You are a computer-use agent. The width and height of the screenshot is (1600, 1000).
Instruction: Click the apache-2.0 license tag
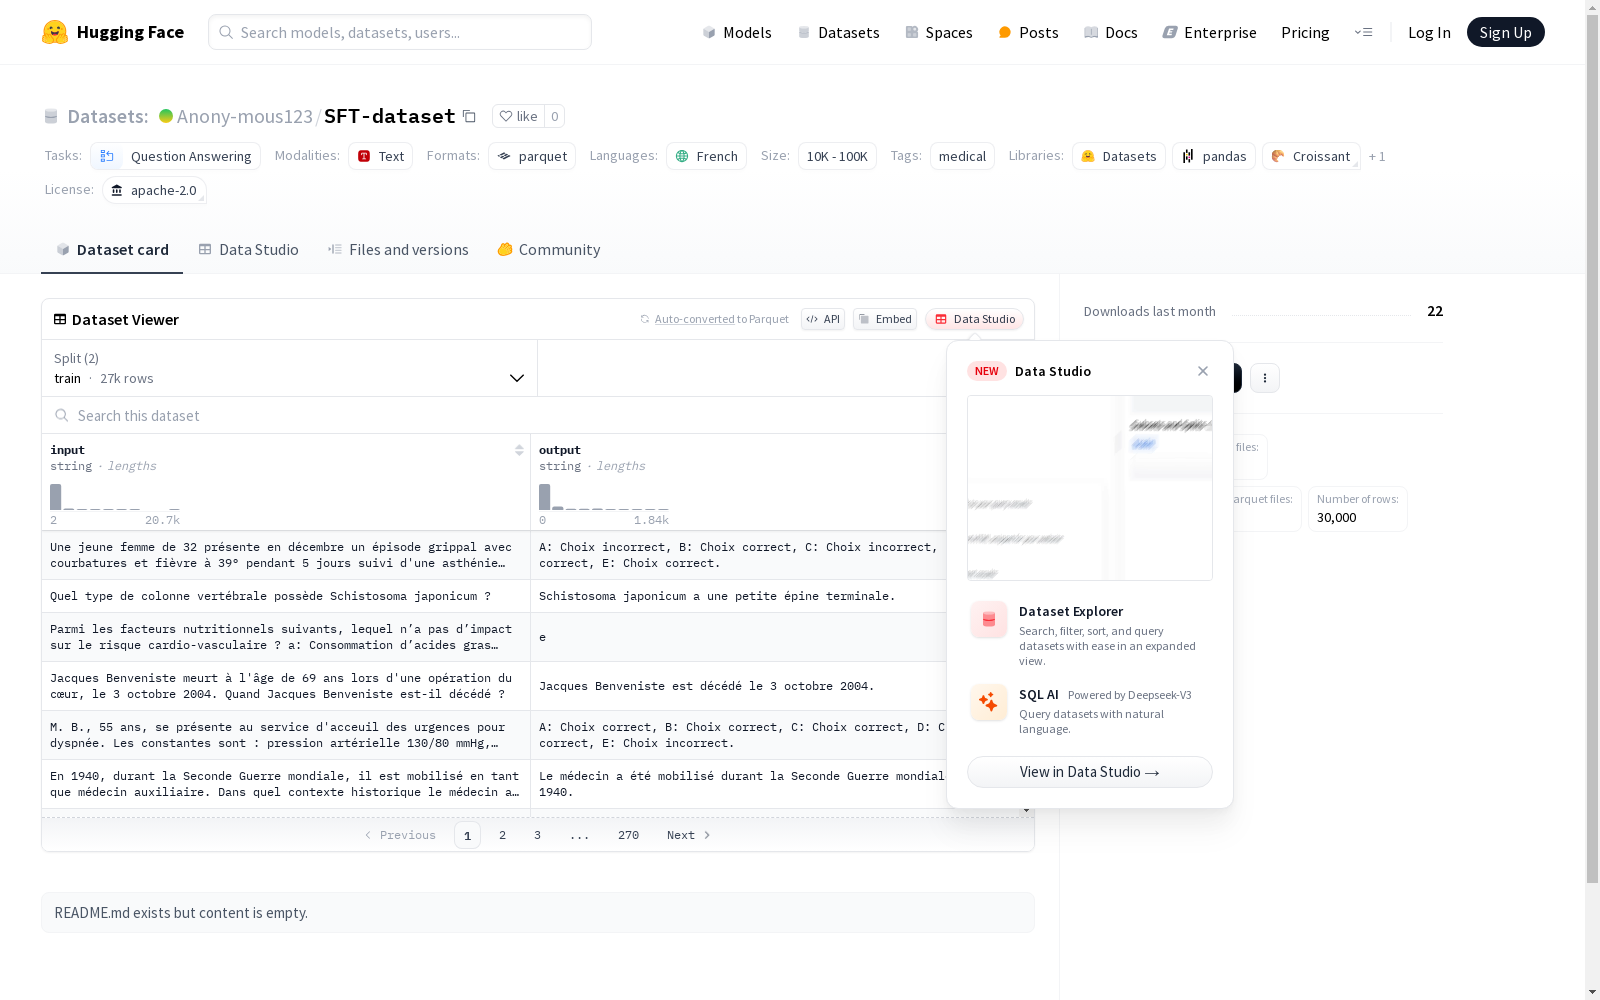point(154,190)
